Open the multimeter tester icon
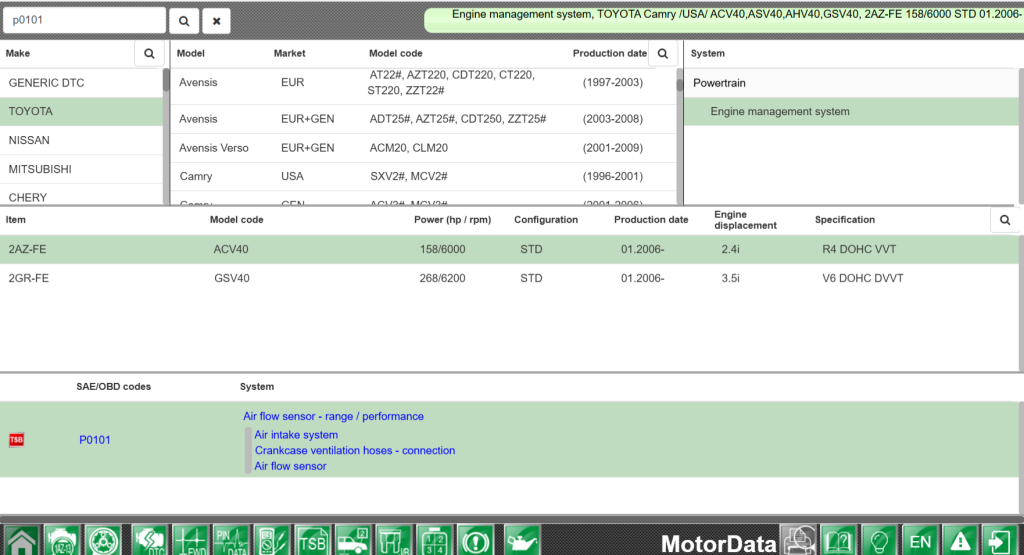Screen dimensions: 1024x555 pyautogui.click(x=272, y=541)
